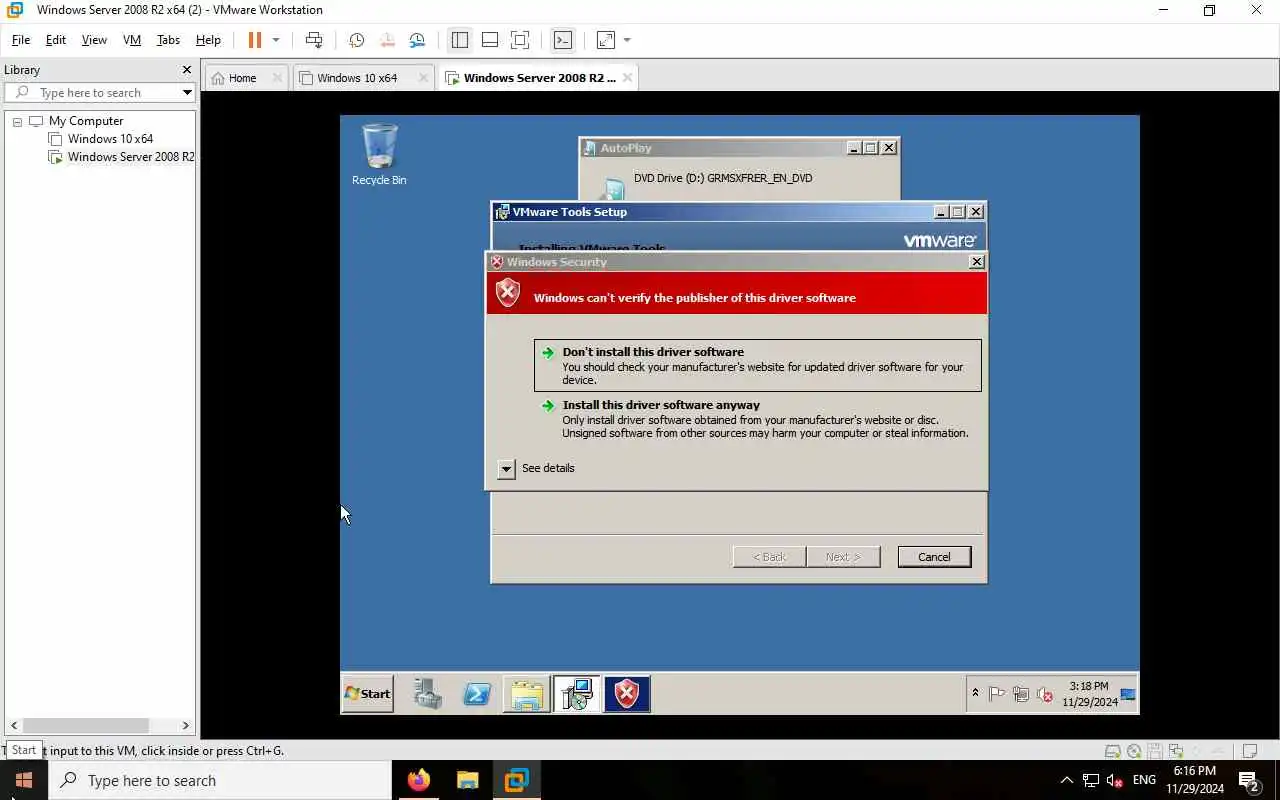This screenshot has width=1280, height=800.
Task: Open the Help menu
Action: [x=208, y=40]
